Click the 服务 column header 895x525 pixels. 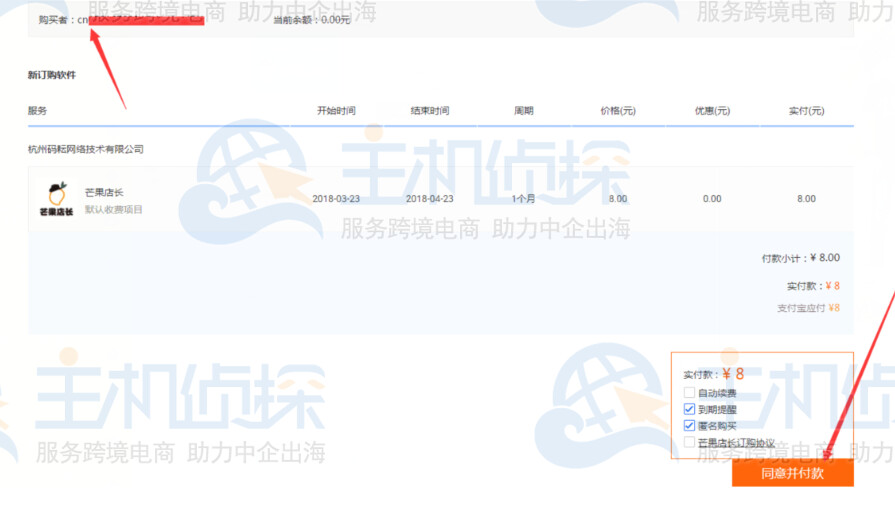pyautogui.click(x=37, y=111)
